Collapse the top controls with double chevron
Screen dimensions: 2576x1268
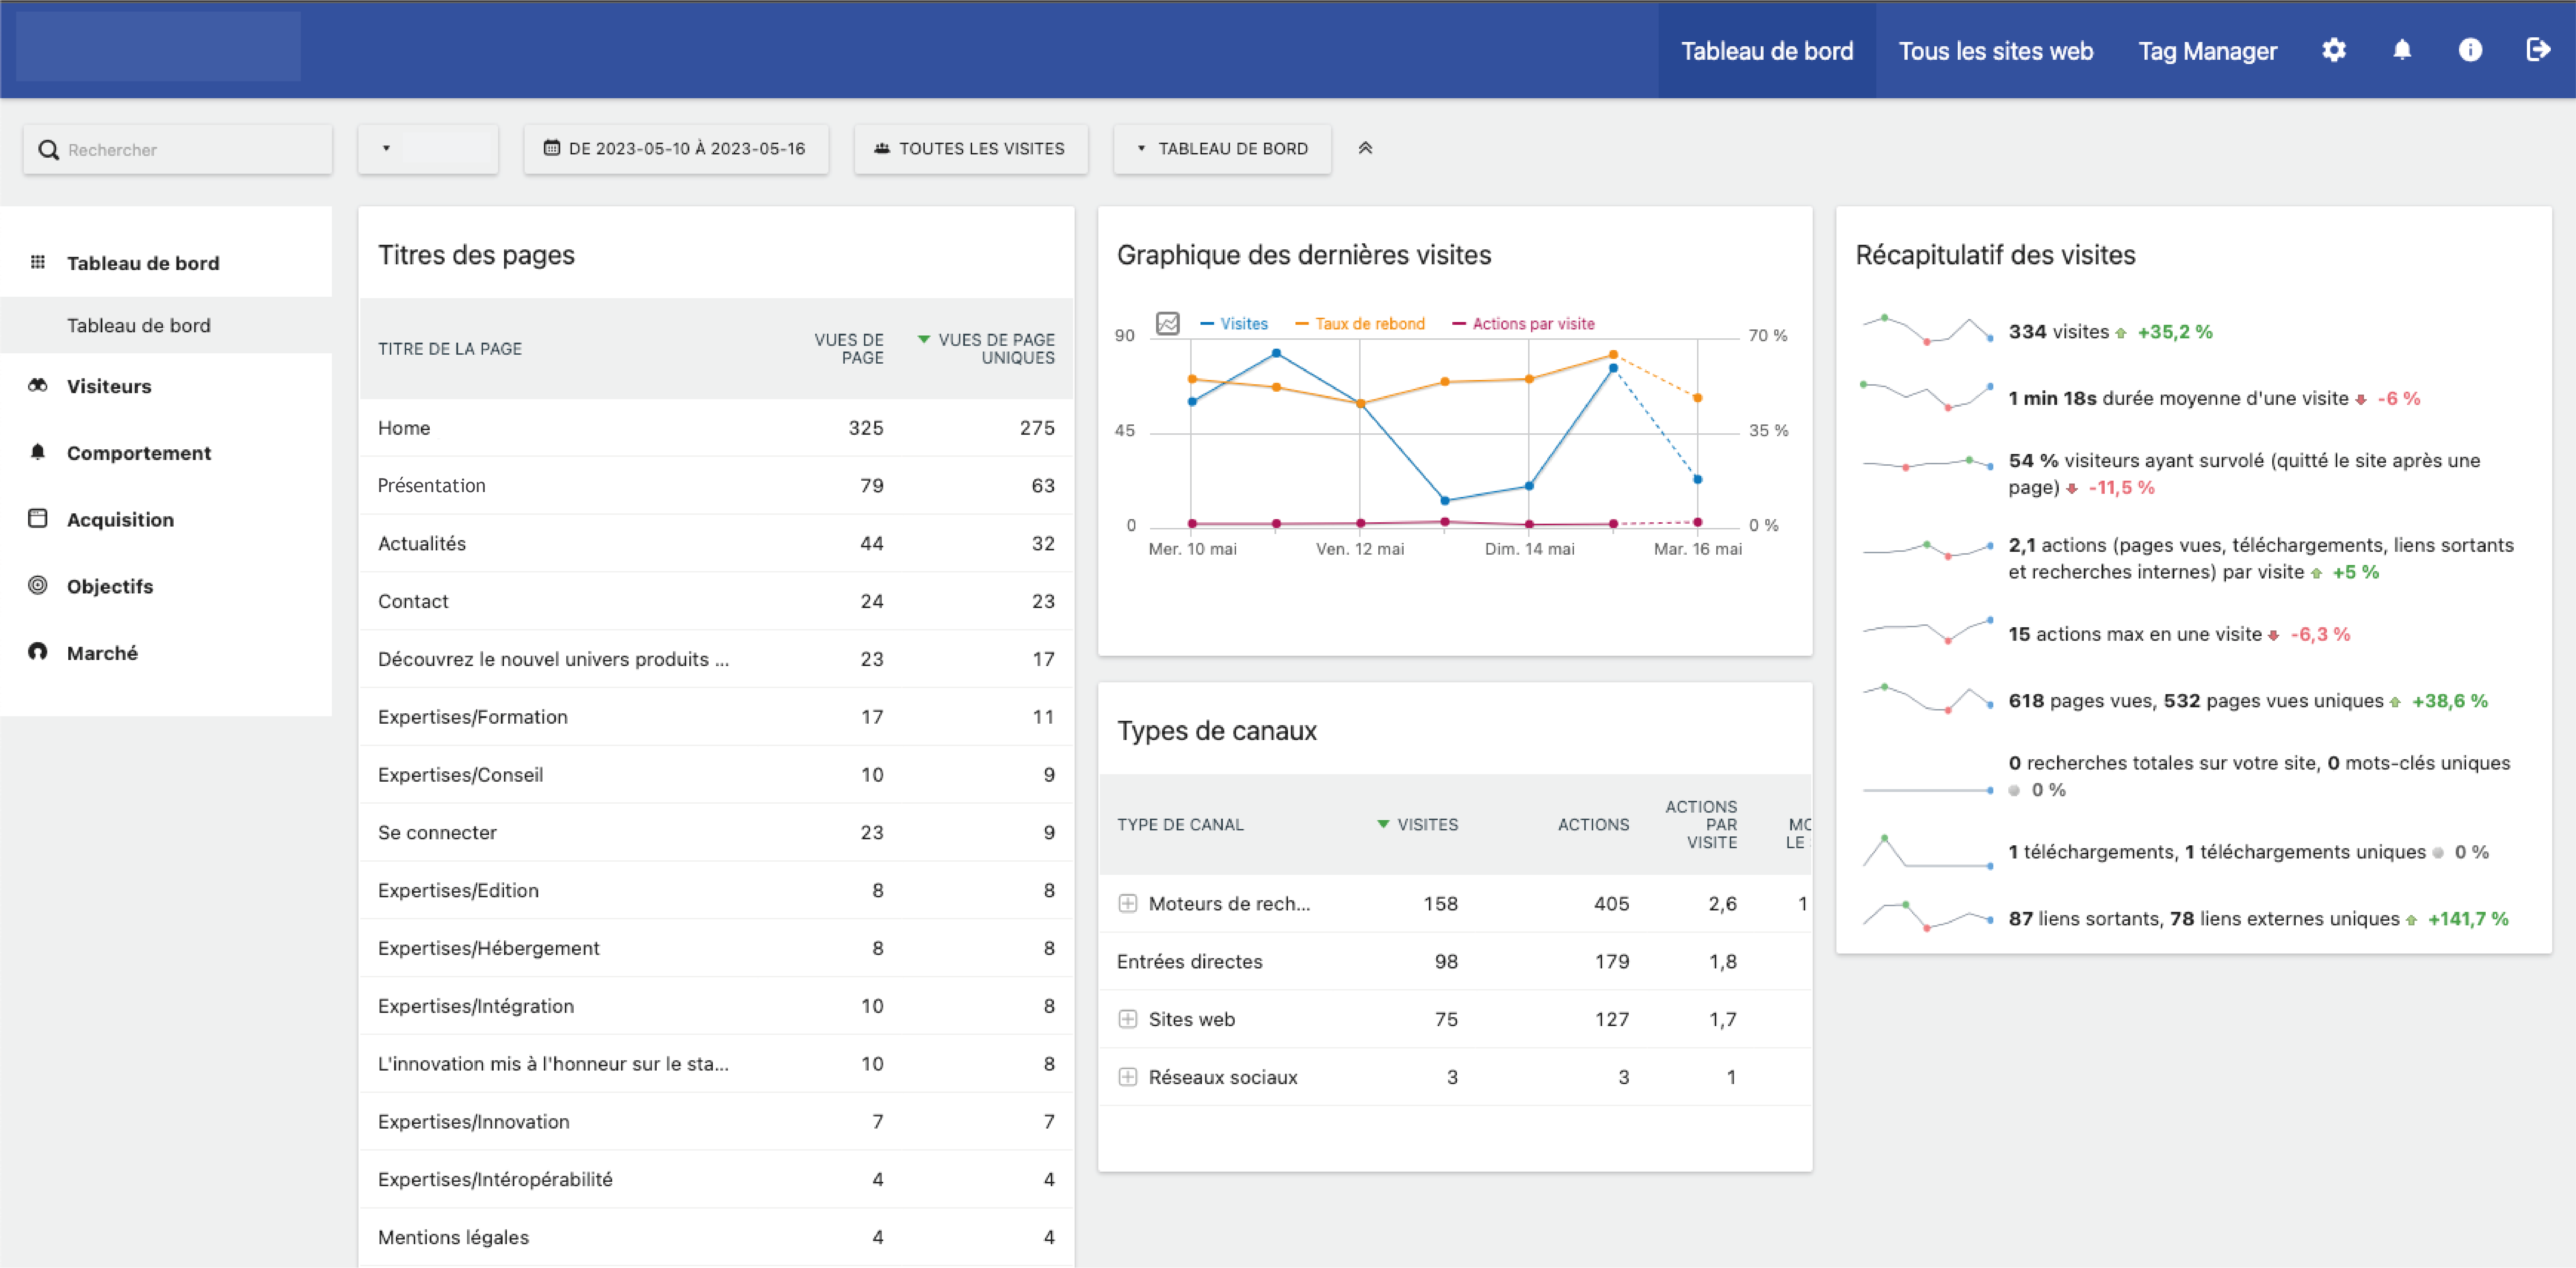(x=1365, y=148)
